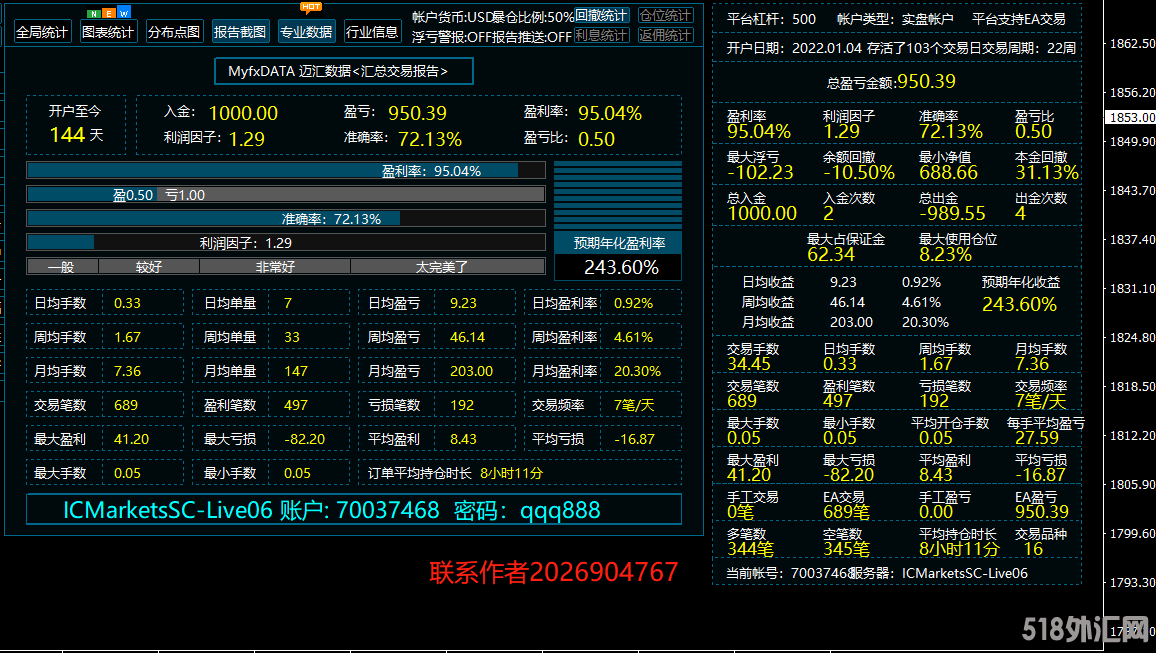Click the 开户至今 144 天 box

click(x=76, y=125)
